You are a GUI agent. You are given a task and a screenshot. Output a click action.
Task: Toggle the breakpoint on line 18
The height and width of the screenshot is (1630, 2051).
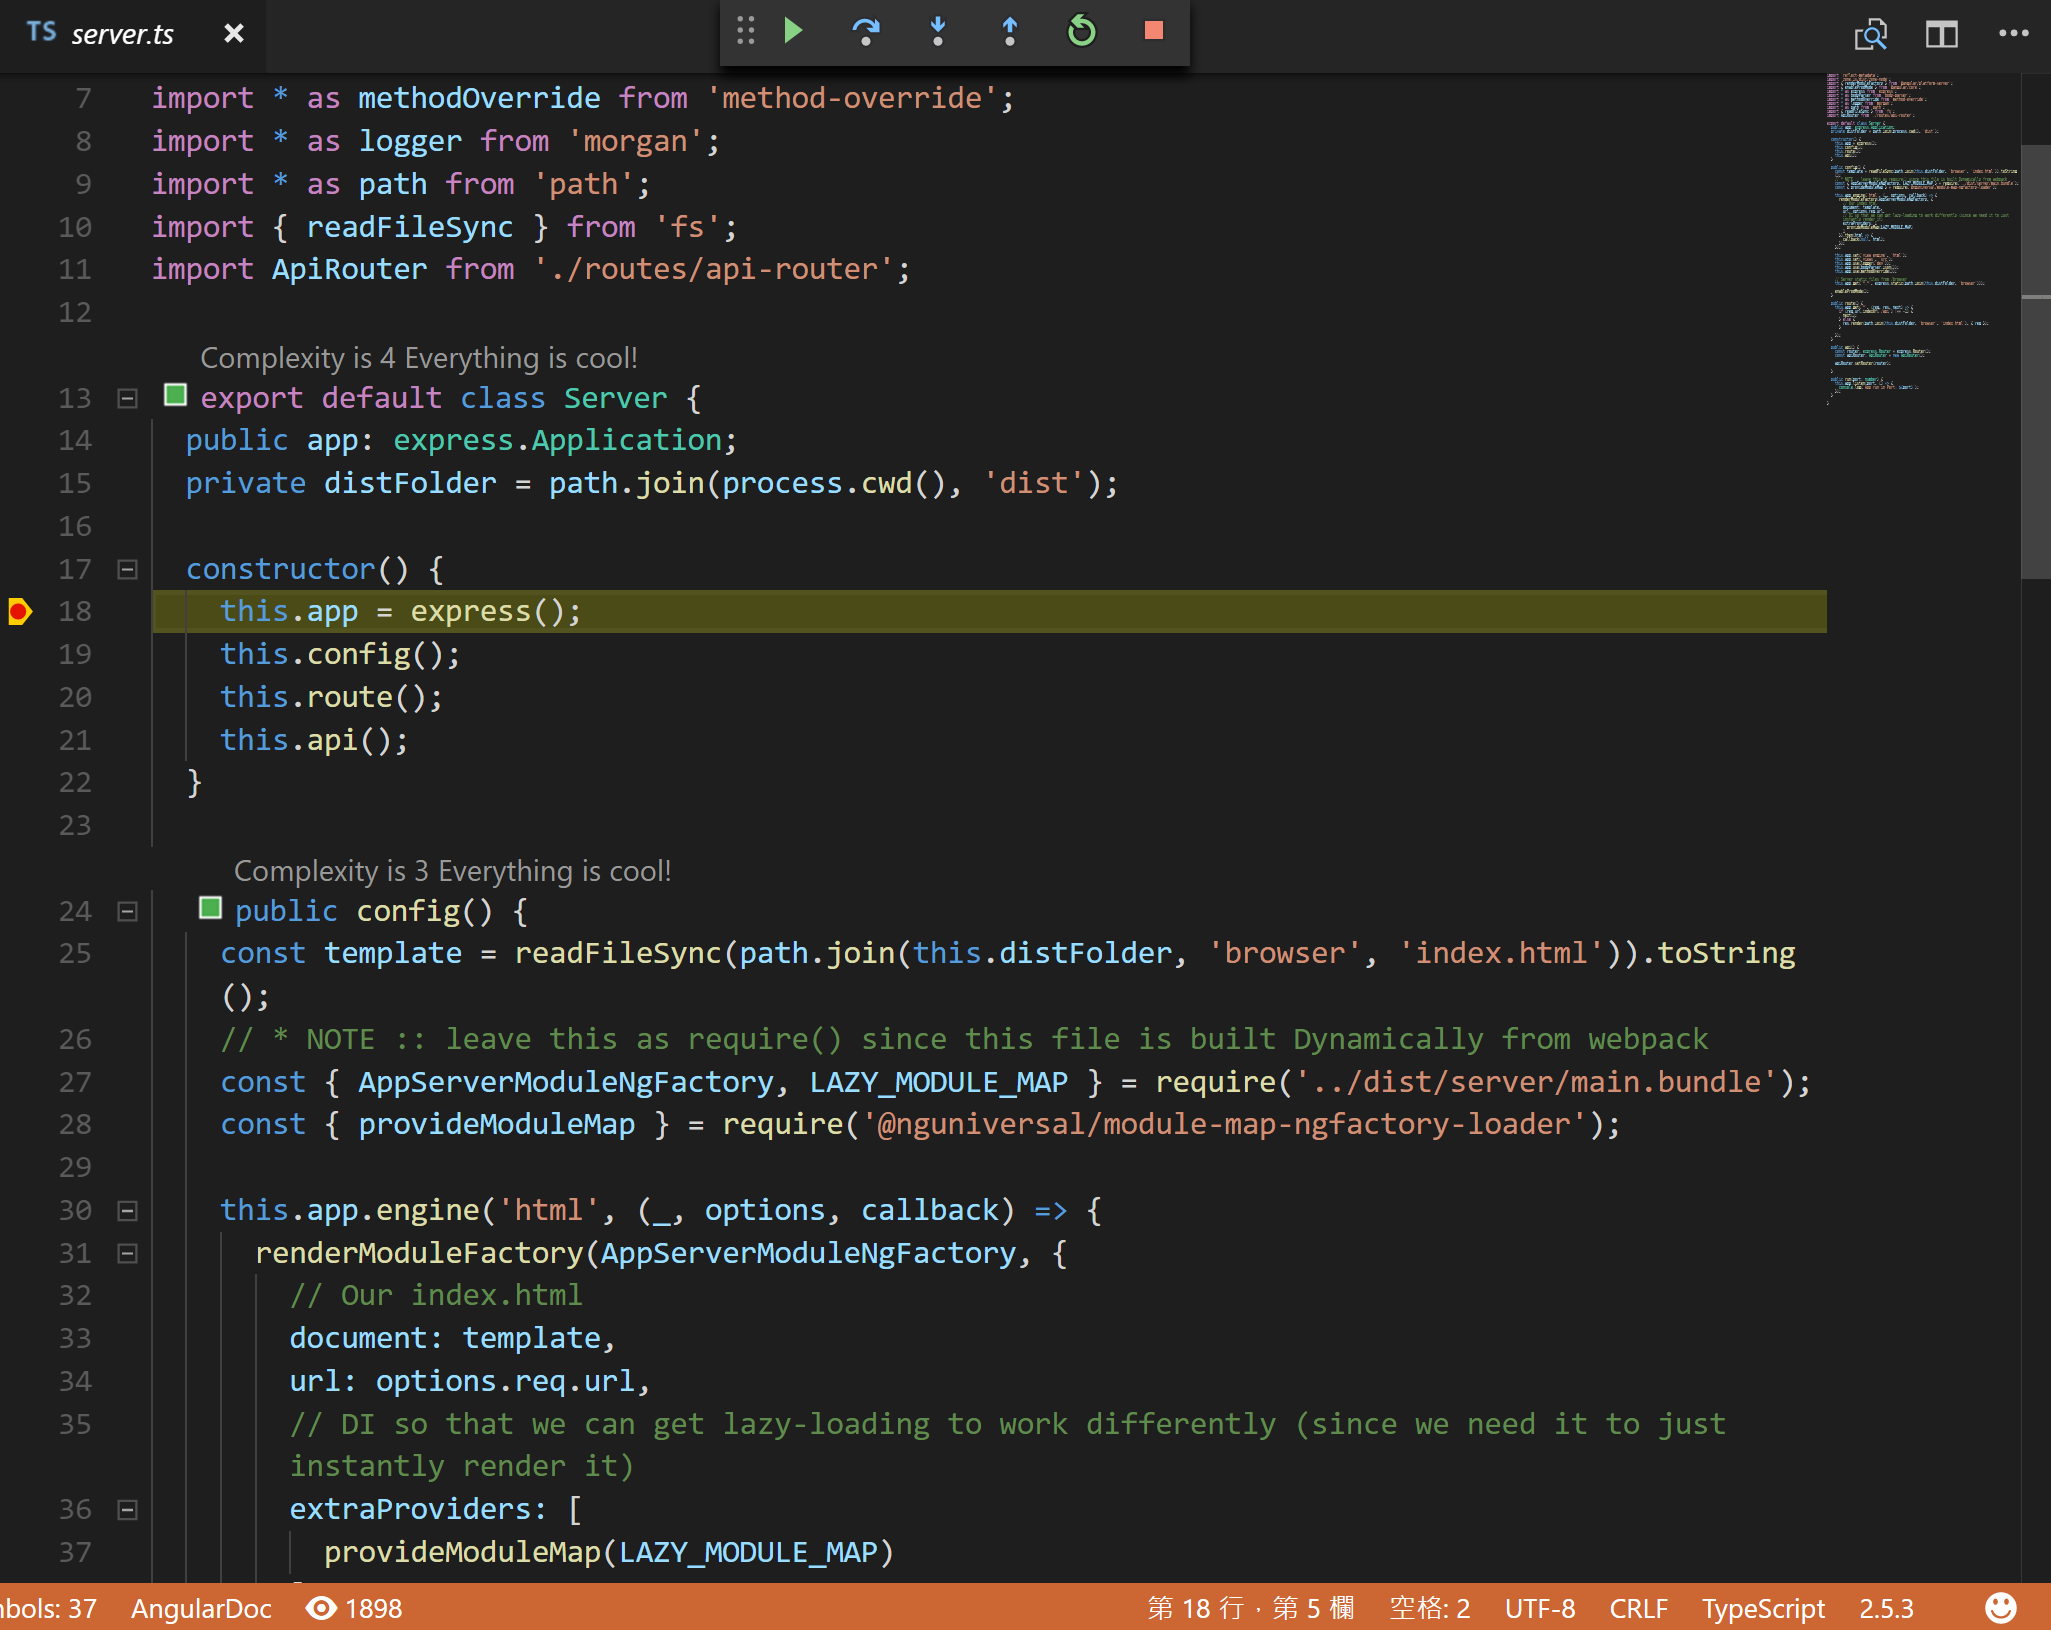(19, 611)
